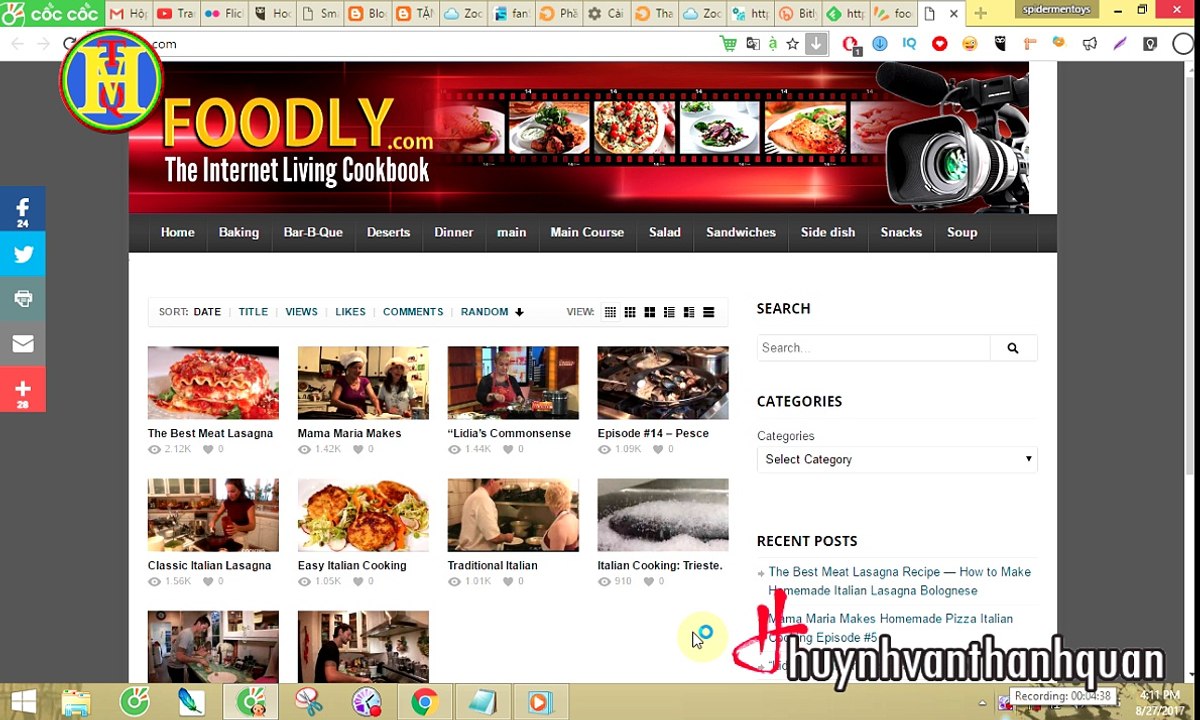Click the search magnifier button
This screenshot has width=1200, height=720.
pos(1013,348)
